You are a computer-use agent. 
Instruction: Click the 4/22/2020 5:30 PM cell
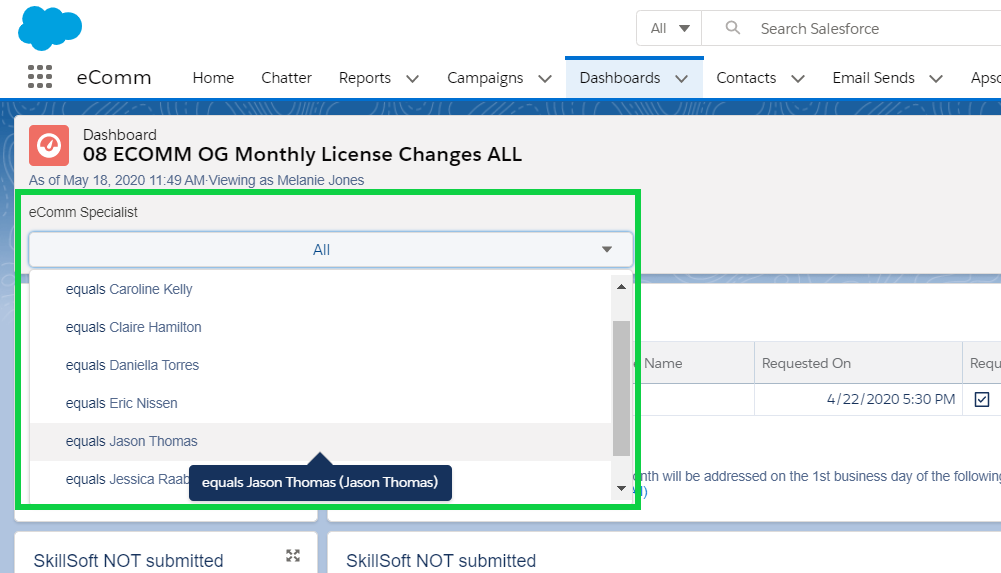pyautogui.click(x=858, y=399)
